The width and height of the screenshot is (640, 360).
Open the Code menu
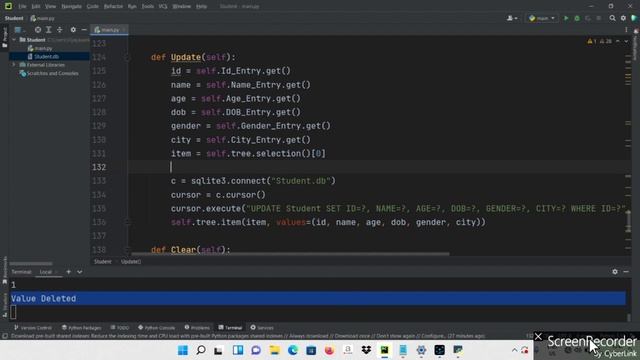click(x=93, y=7)
